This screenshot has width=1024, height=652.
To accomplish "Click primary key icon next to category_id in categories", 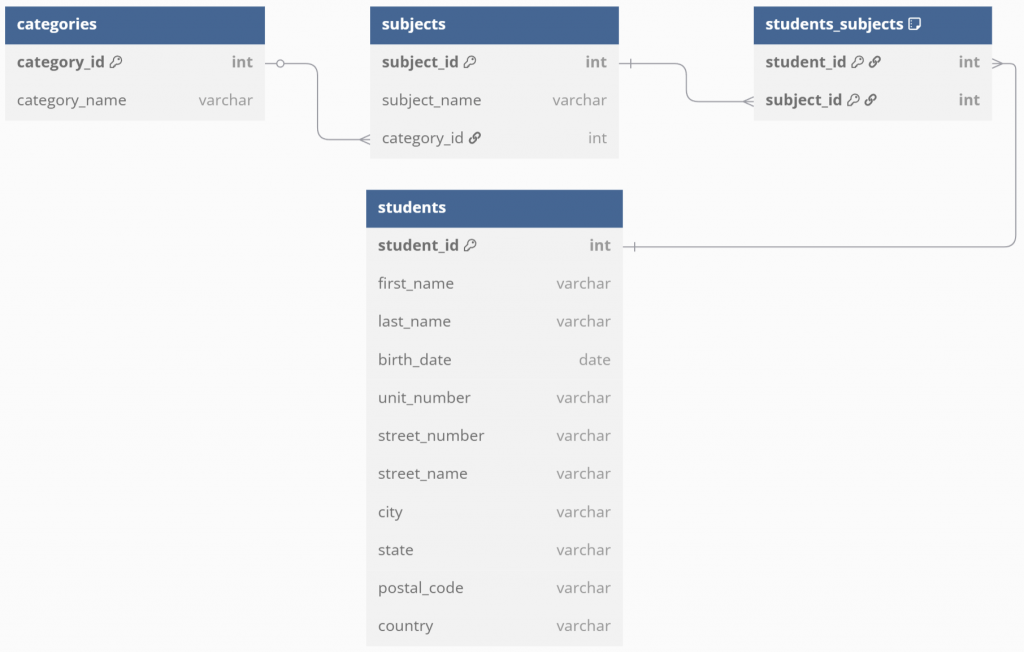I will coord(116,62).
